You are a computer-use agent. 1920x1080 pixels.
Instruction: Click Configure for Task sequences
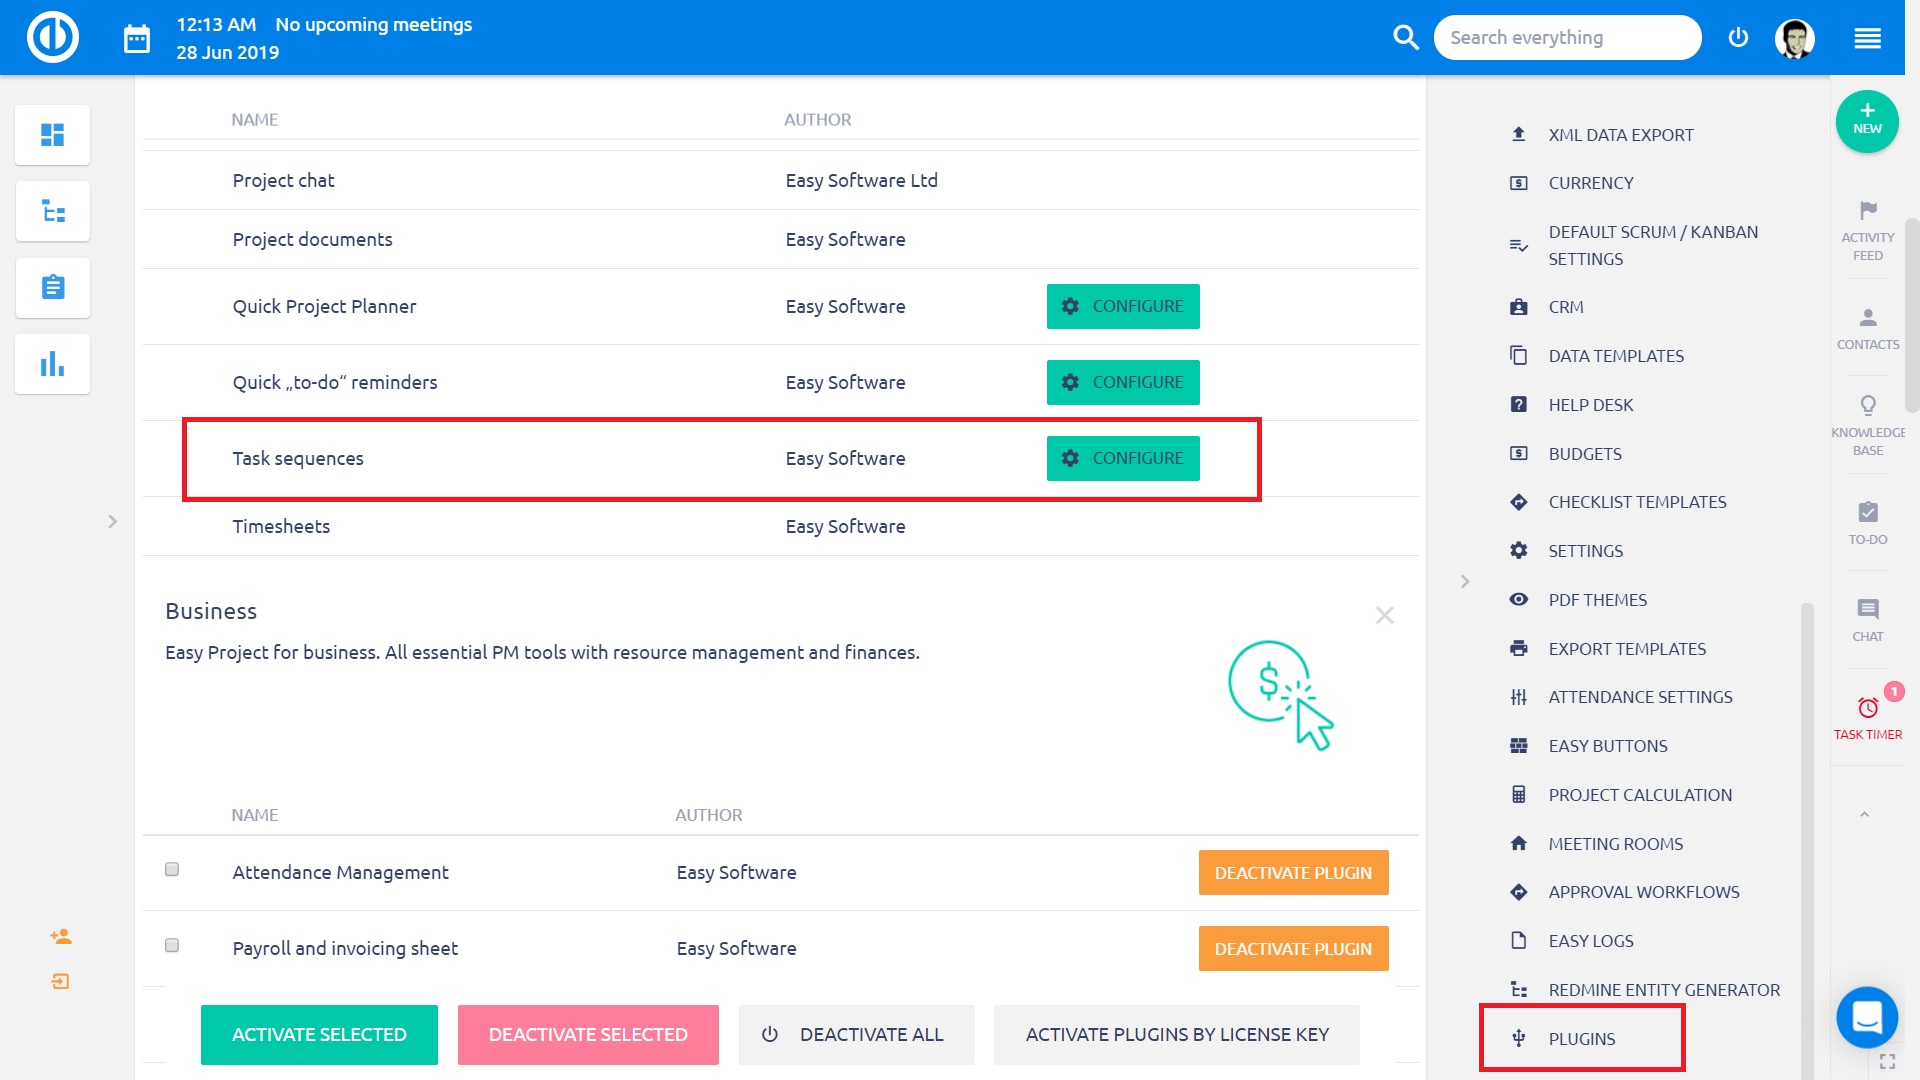1122,458
